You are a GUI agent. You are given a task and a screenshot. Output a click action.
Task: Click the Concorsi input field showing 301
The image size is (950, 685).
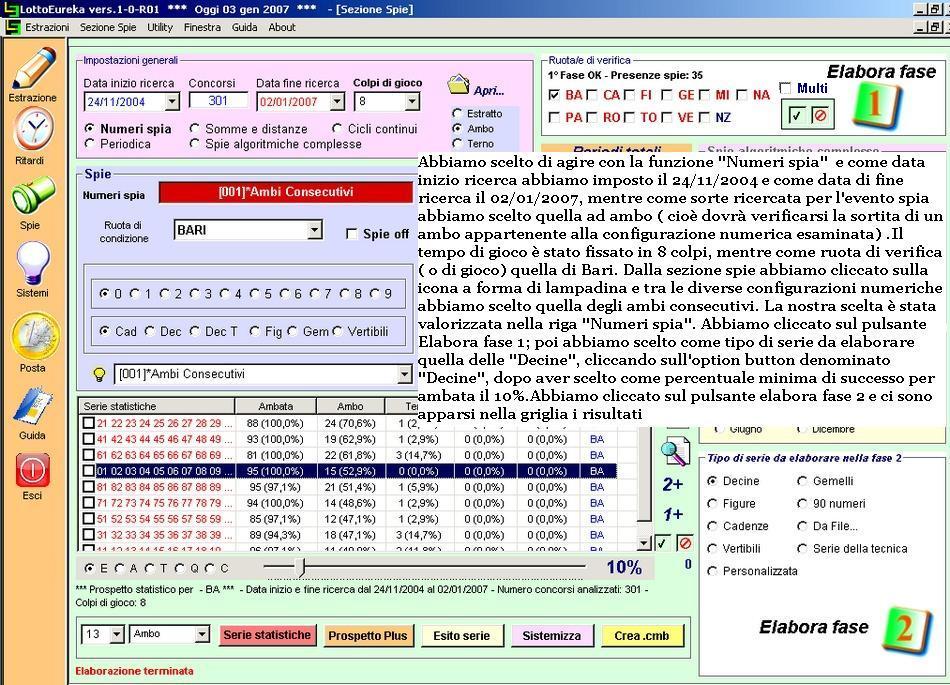click(x=218, y=101)
